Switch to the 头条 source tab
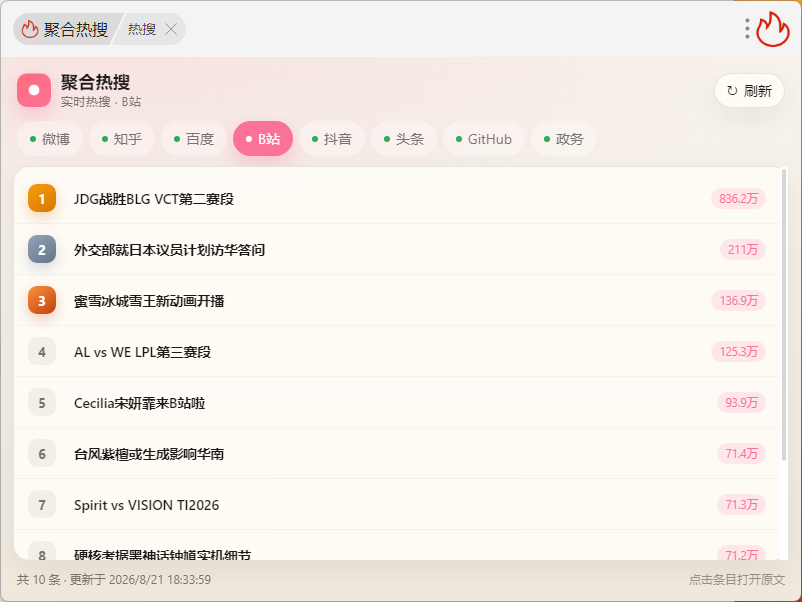Viewport: 802px width, 602px height. tap(404, 139)
